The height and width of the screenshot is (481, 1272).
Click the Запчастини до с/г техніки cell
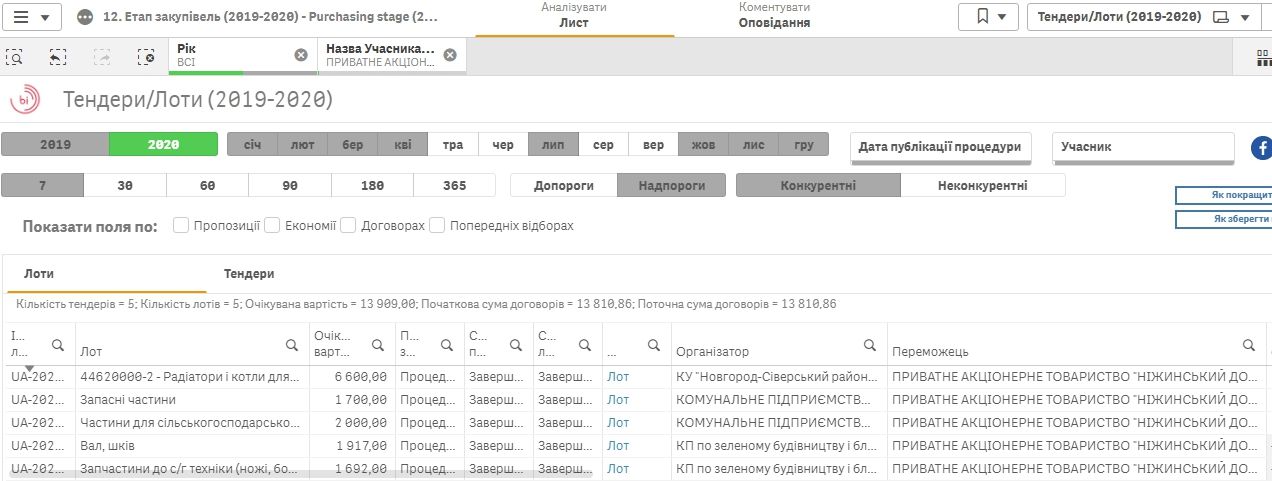tap(193, 469)
